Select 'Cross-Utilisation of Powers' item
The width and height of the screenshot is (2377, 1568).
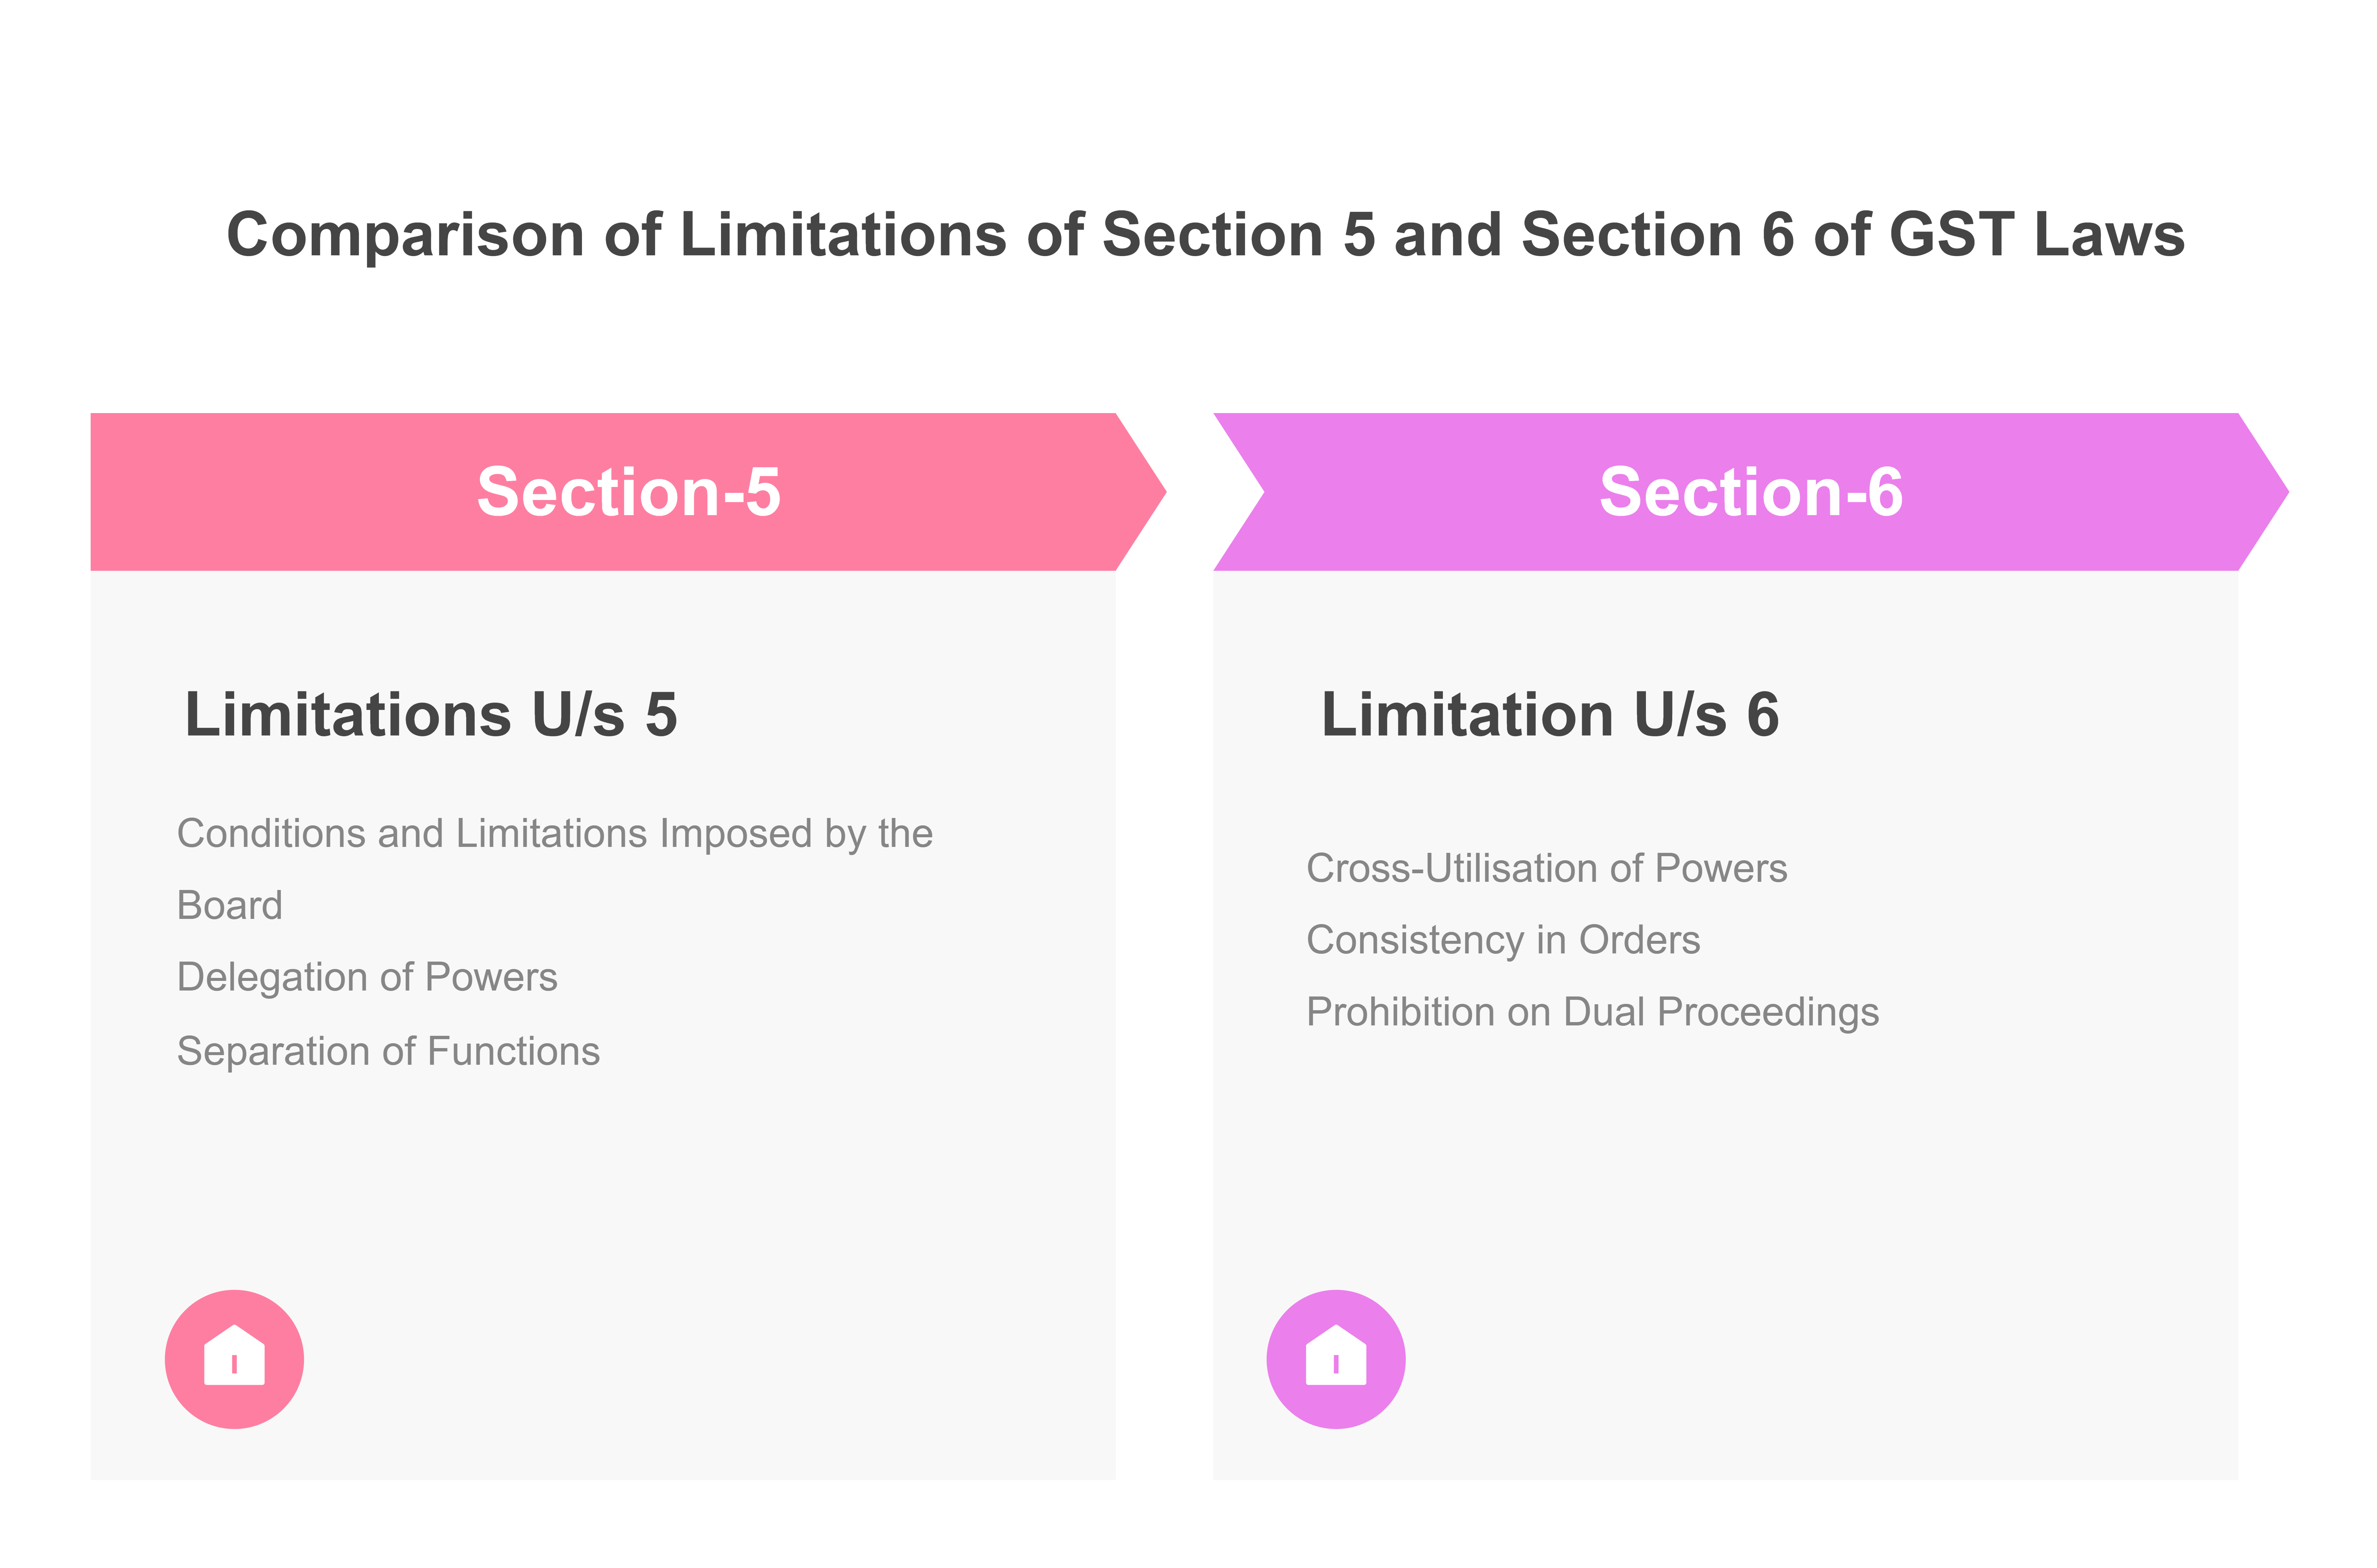pyautogui.click(x=1546, y=868)
